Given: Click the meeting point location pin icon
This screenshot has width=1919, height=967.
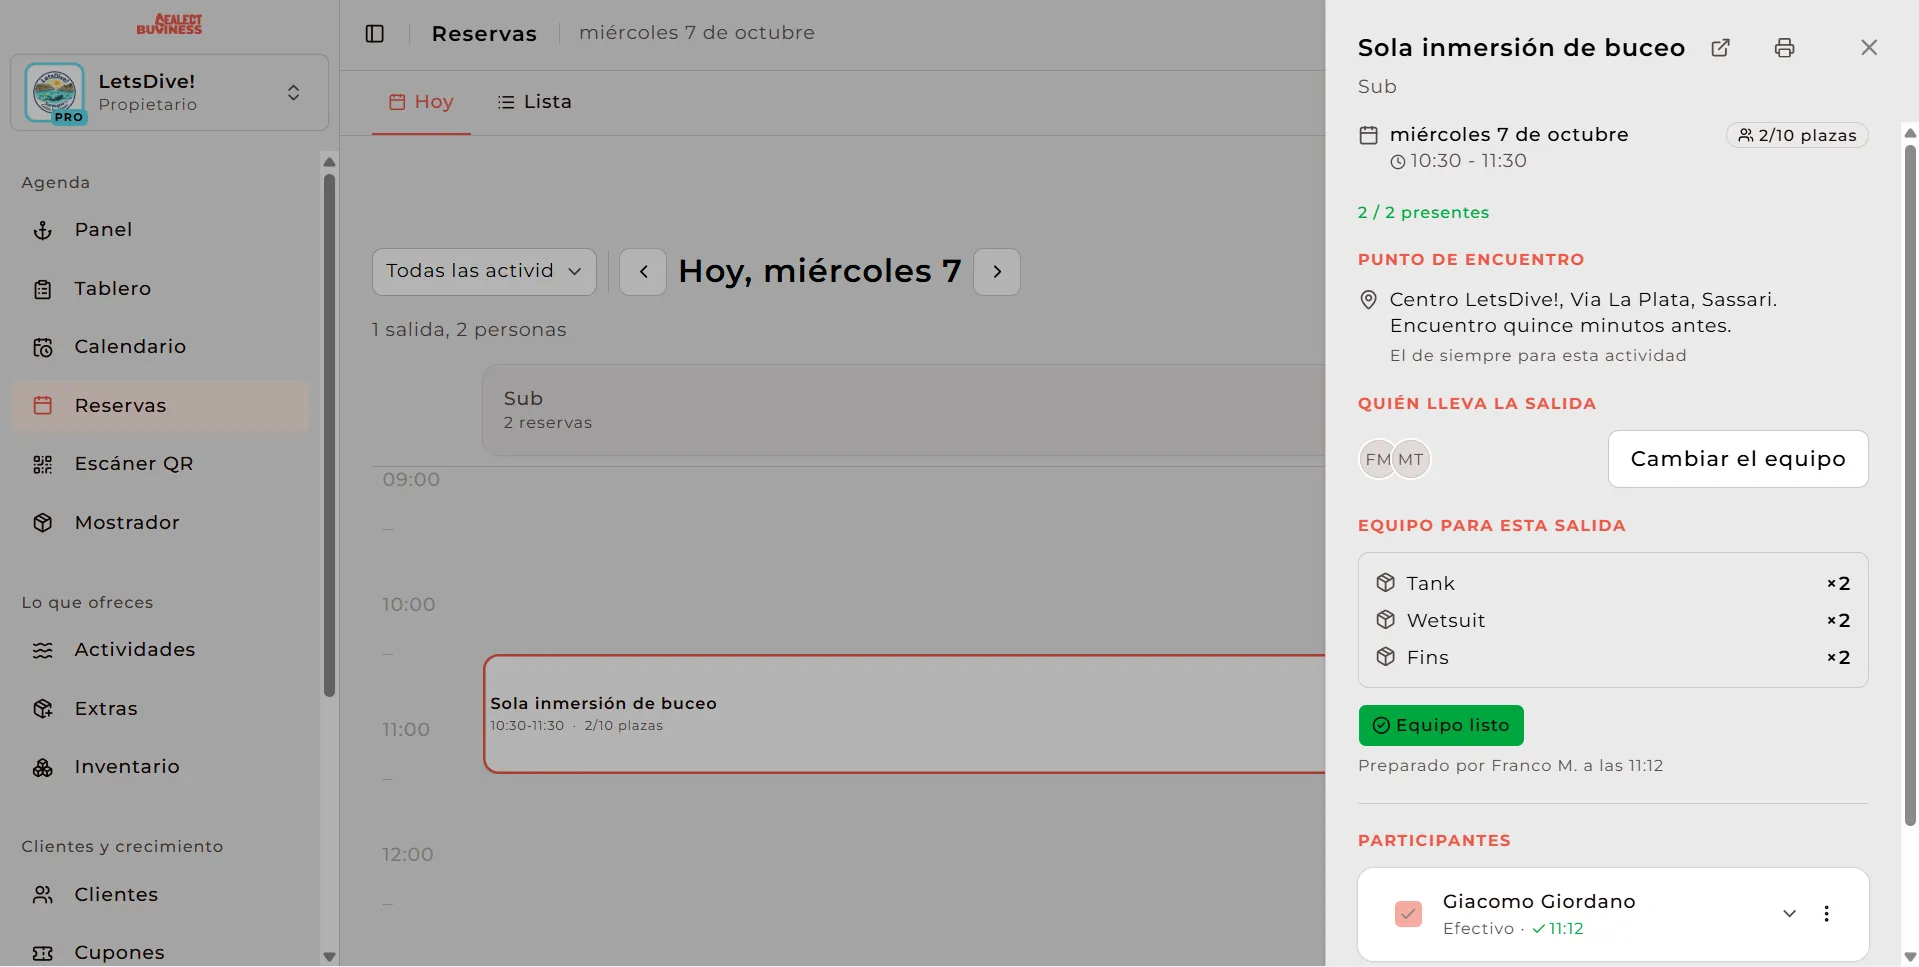Looking at the screenshot, I should tap(1369, 300).
